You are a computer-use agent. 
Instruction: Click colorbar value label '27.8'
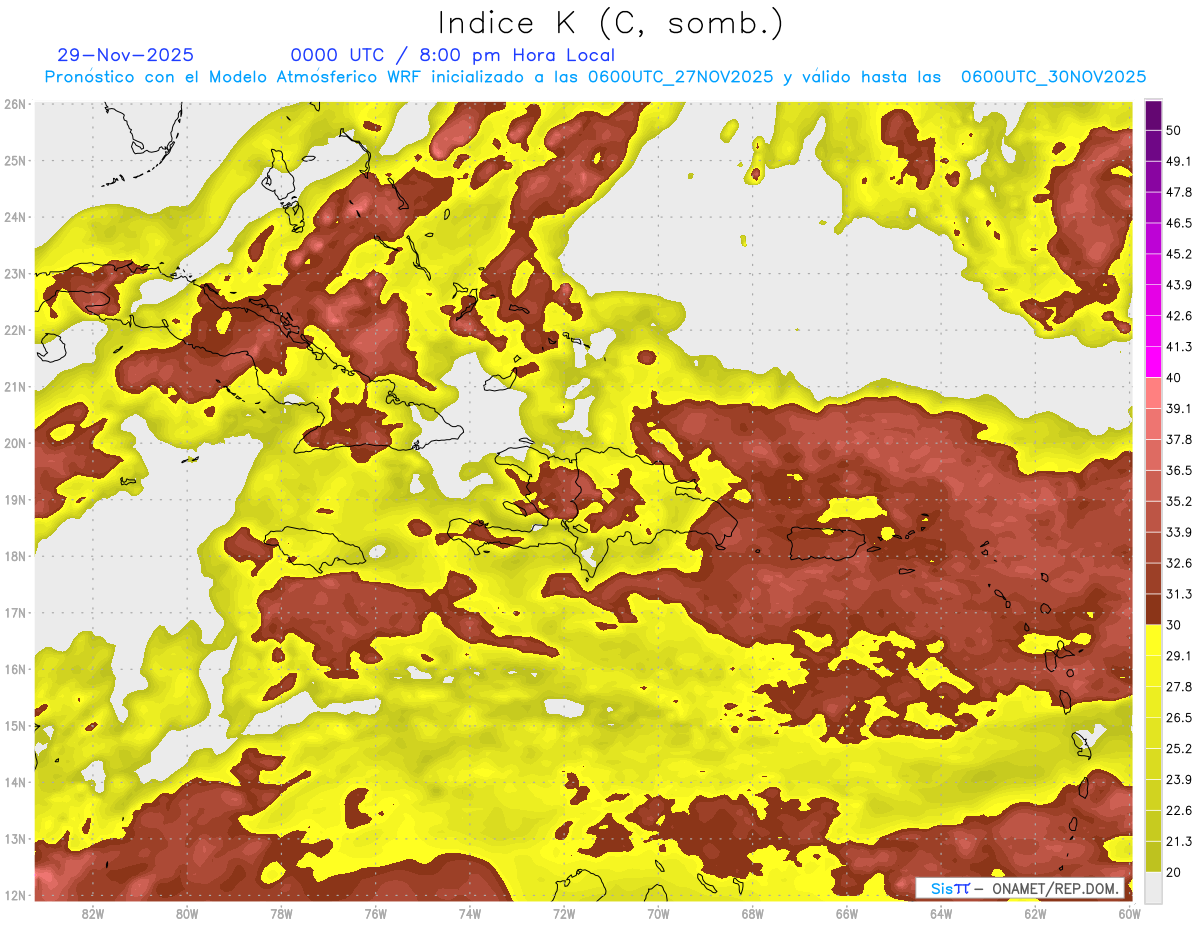[1178, 686]
